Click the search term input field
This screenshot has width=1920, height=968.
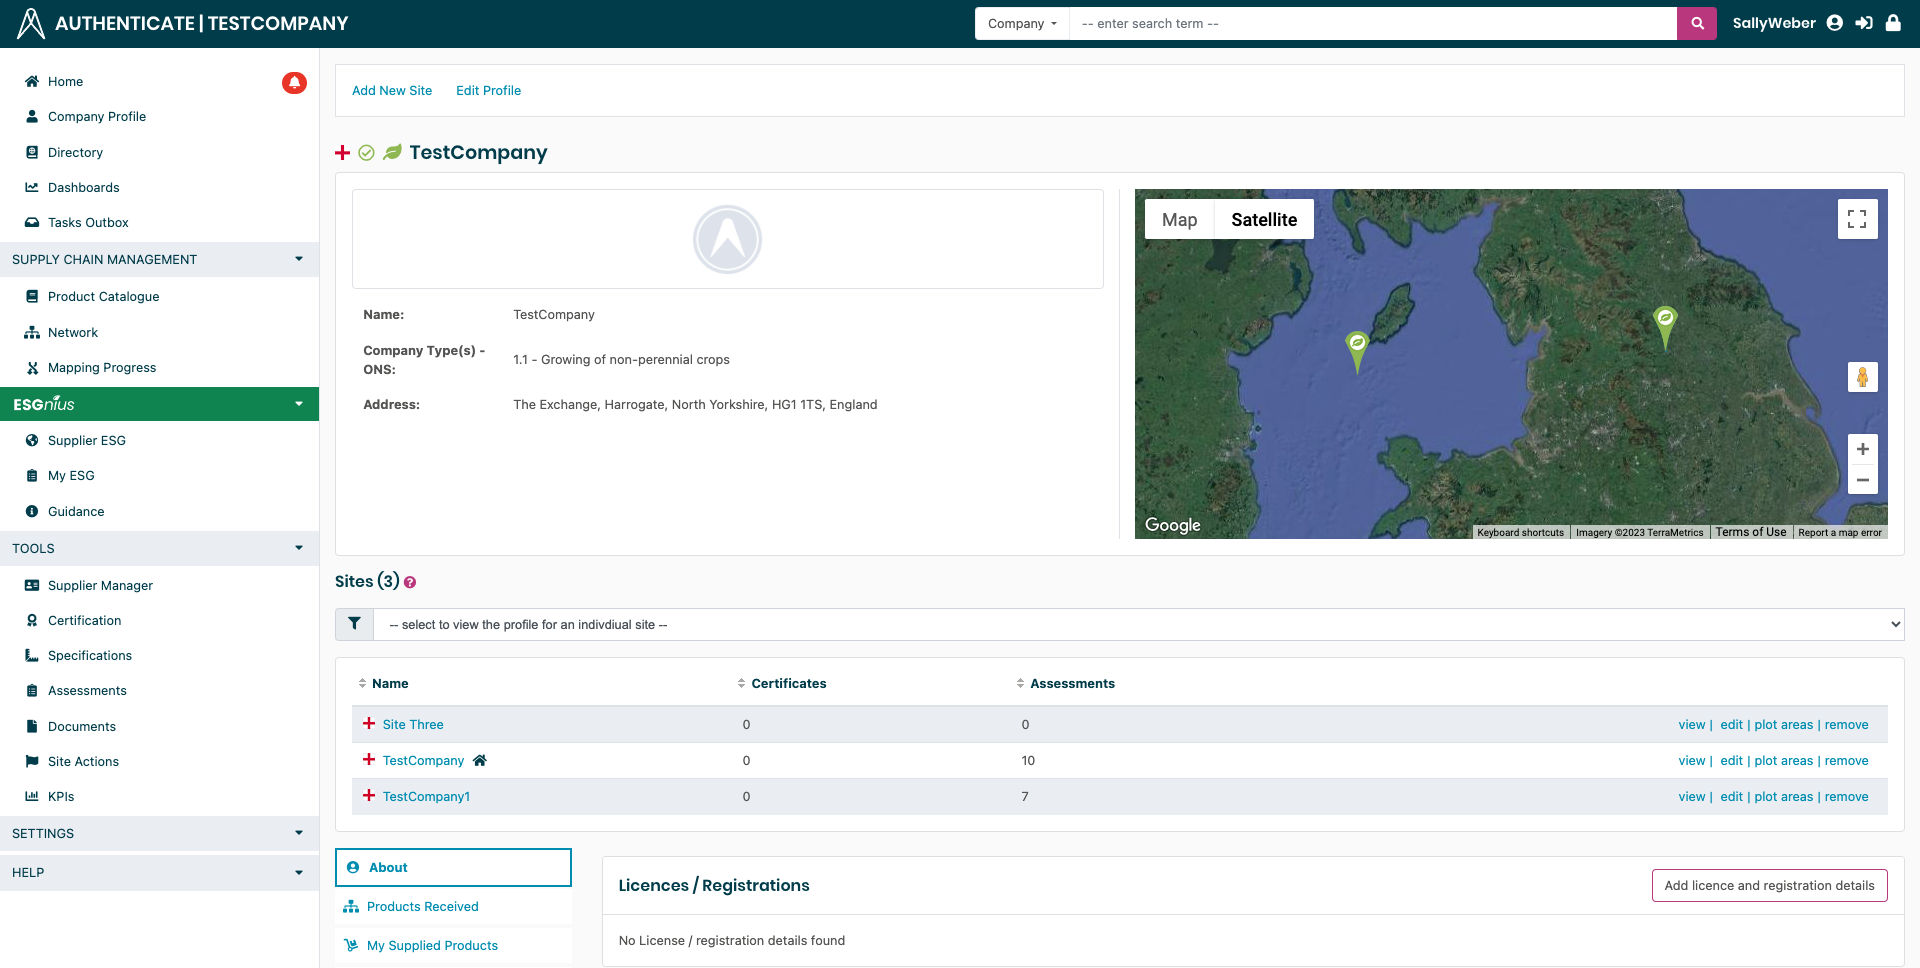(x=1372, y=24)
